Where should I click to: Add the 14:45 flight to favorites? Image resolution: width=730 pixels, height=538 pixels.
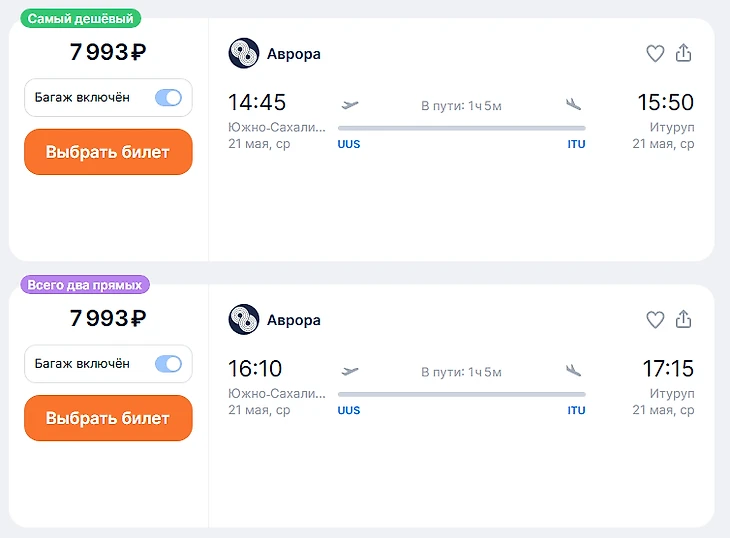655,54
